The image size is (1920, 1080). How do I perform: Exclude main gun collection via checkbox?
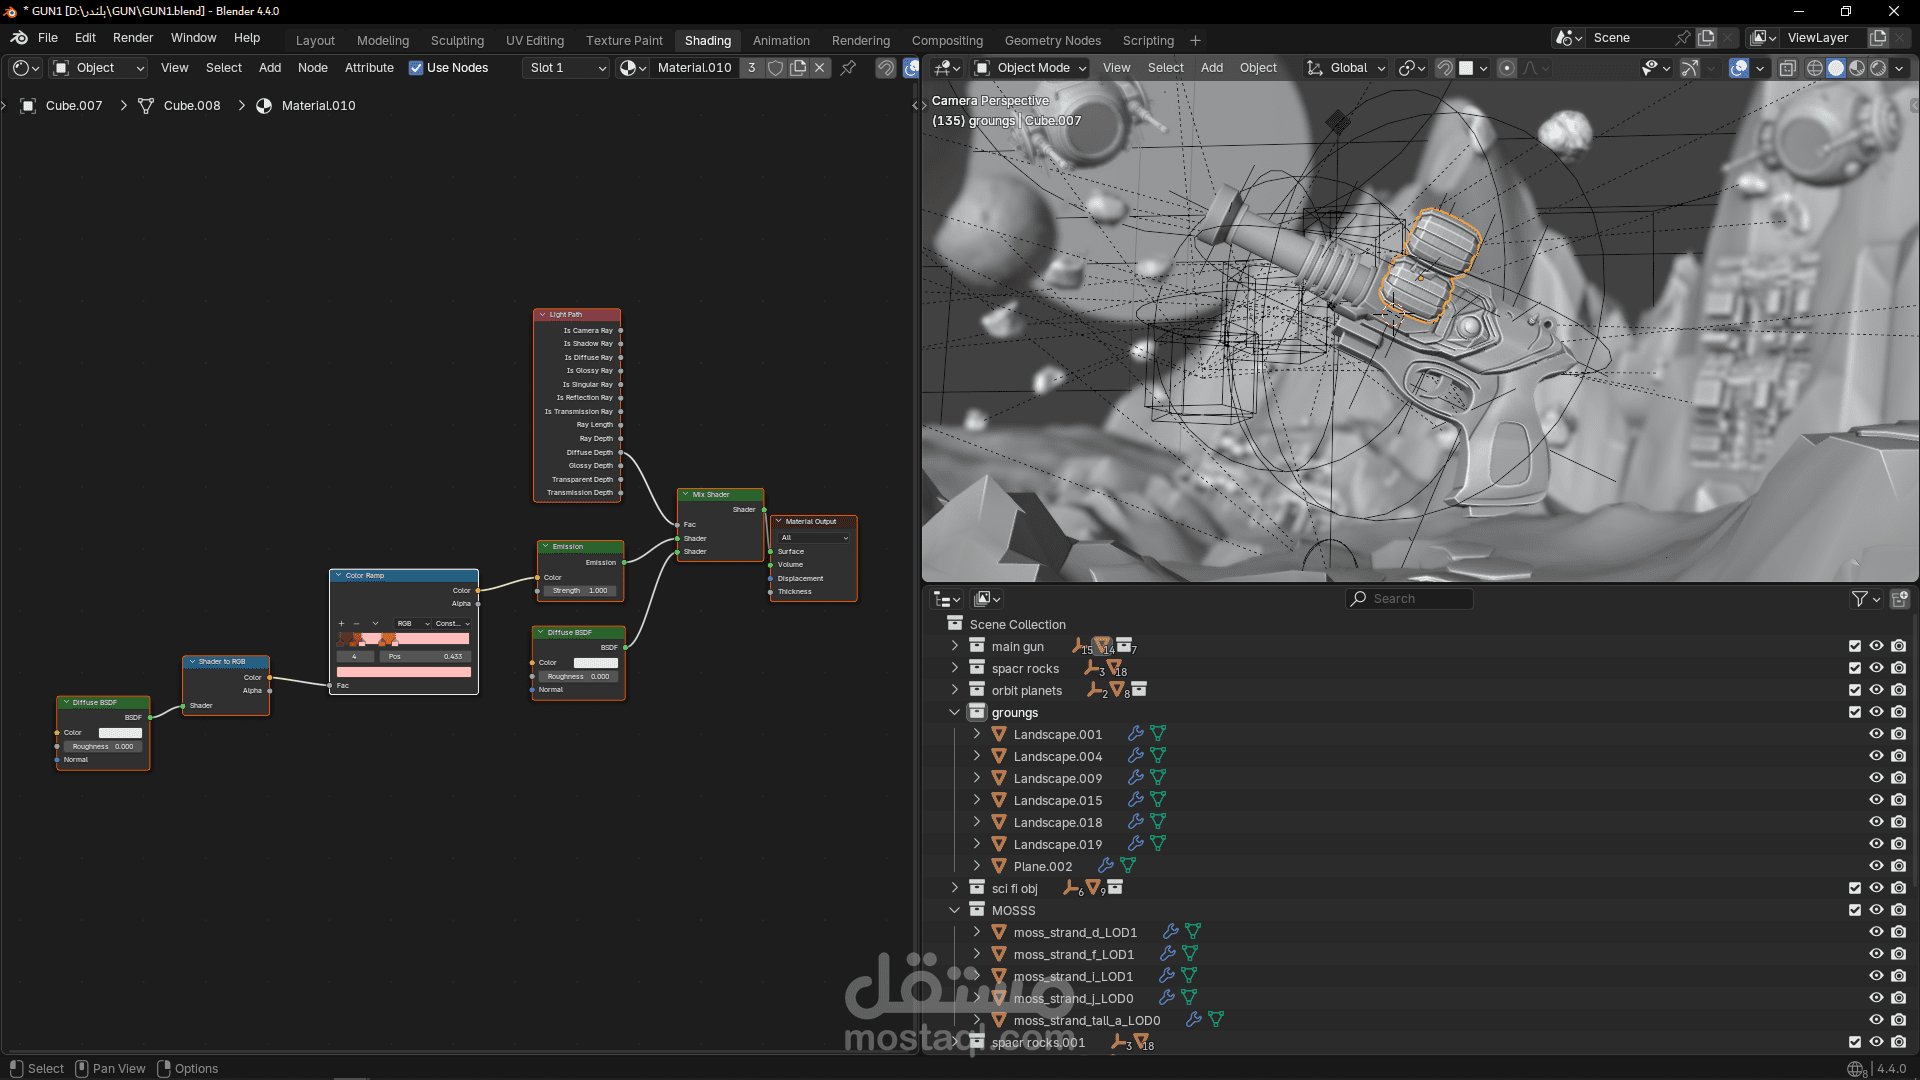(1855, 646)
